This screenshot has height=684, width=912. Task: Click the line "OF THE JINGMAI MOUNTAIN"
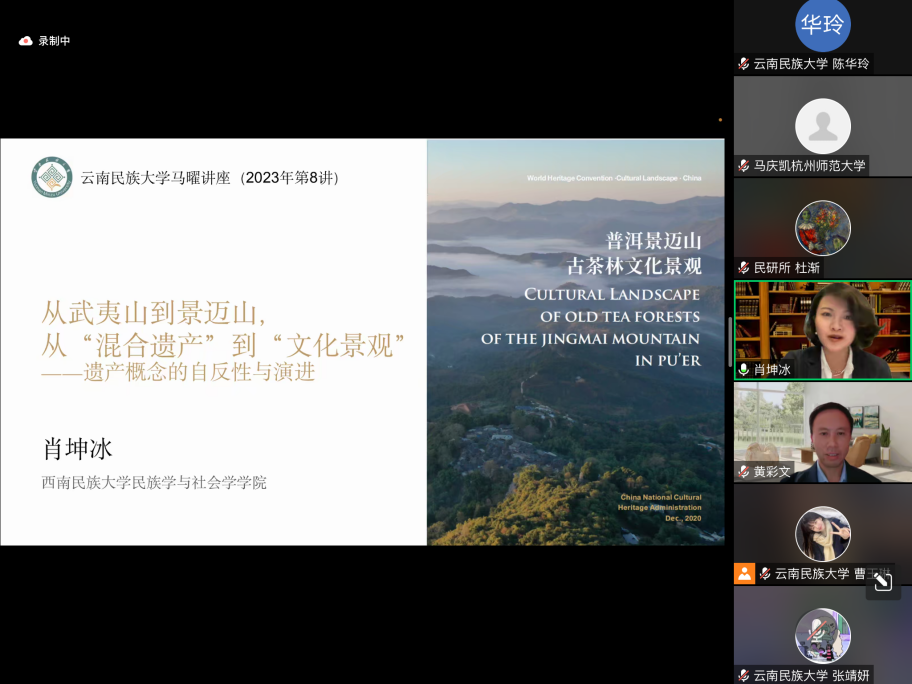[x=590, y=339]
